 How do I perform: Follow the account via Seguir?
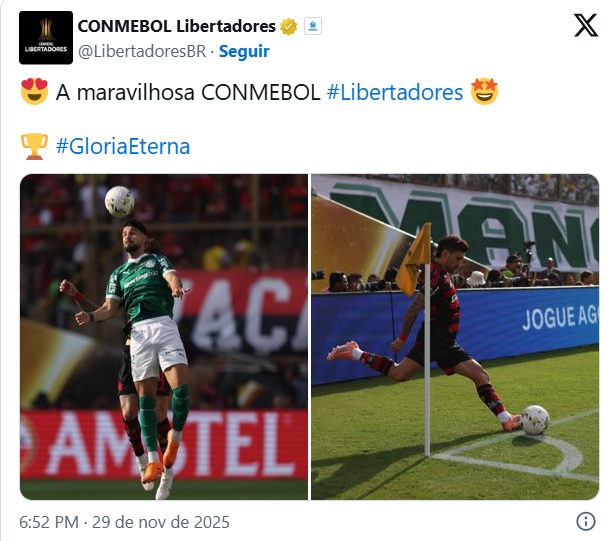click(x=244, y=51)
